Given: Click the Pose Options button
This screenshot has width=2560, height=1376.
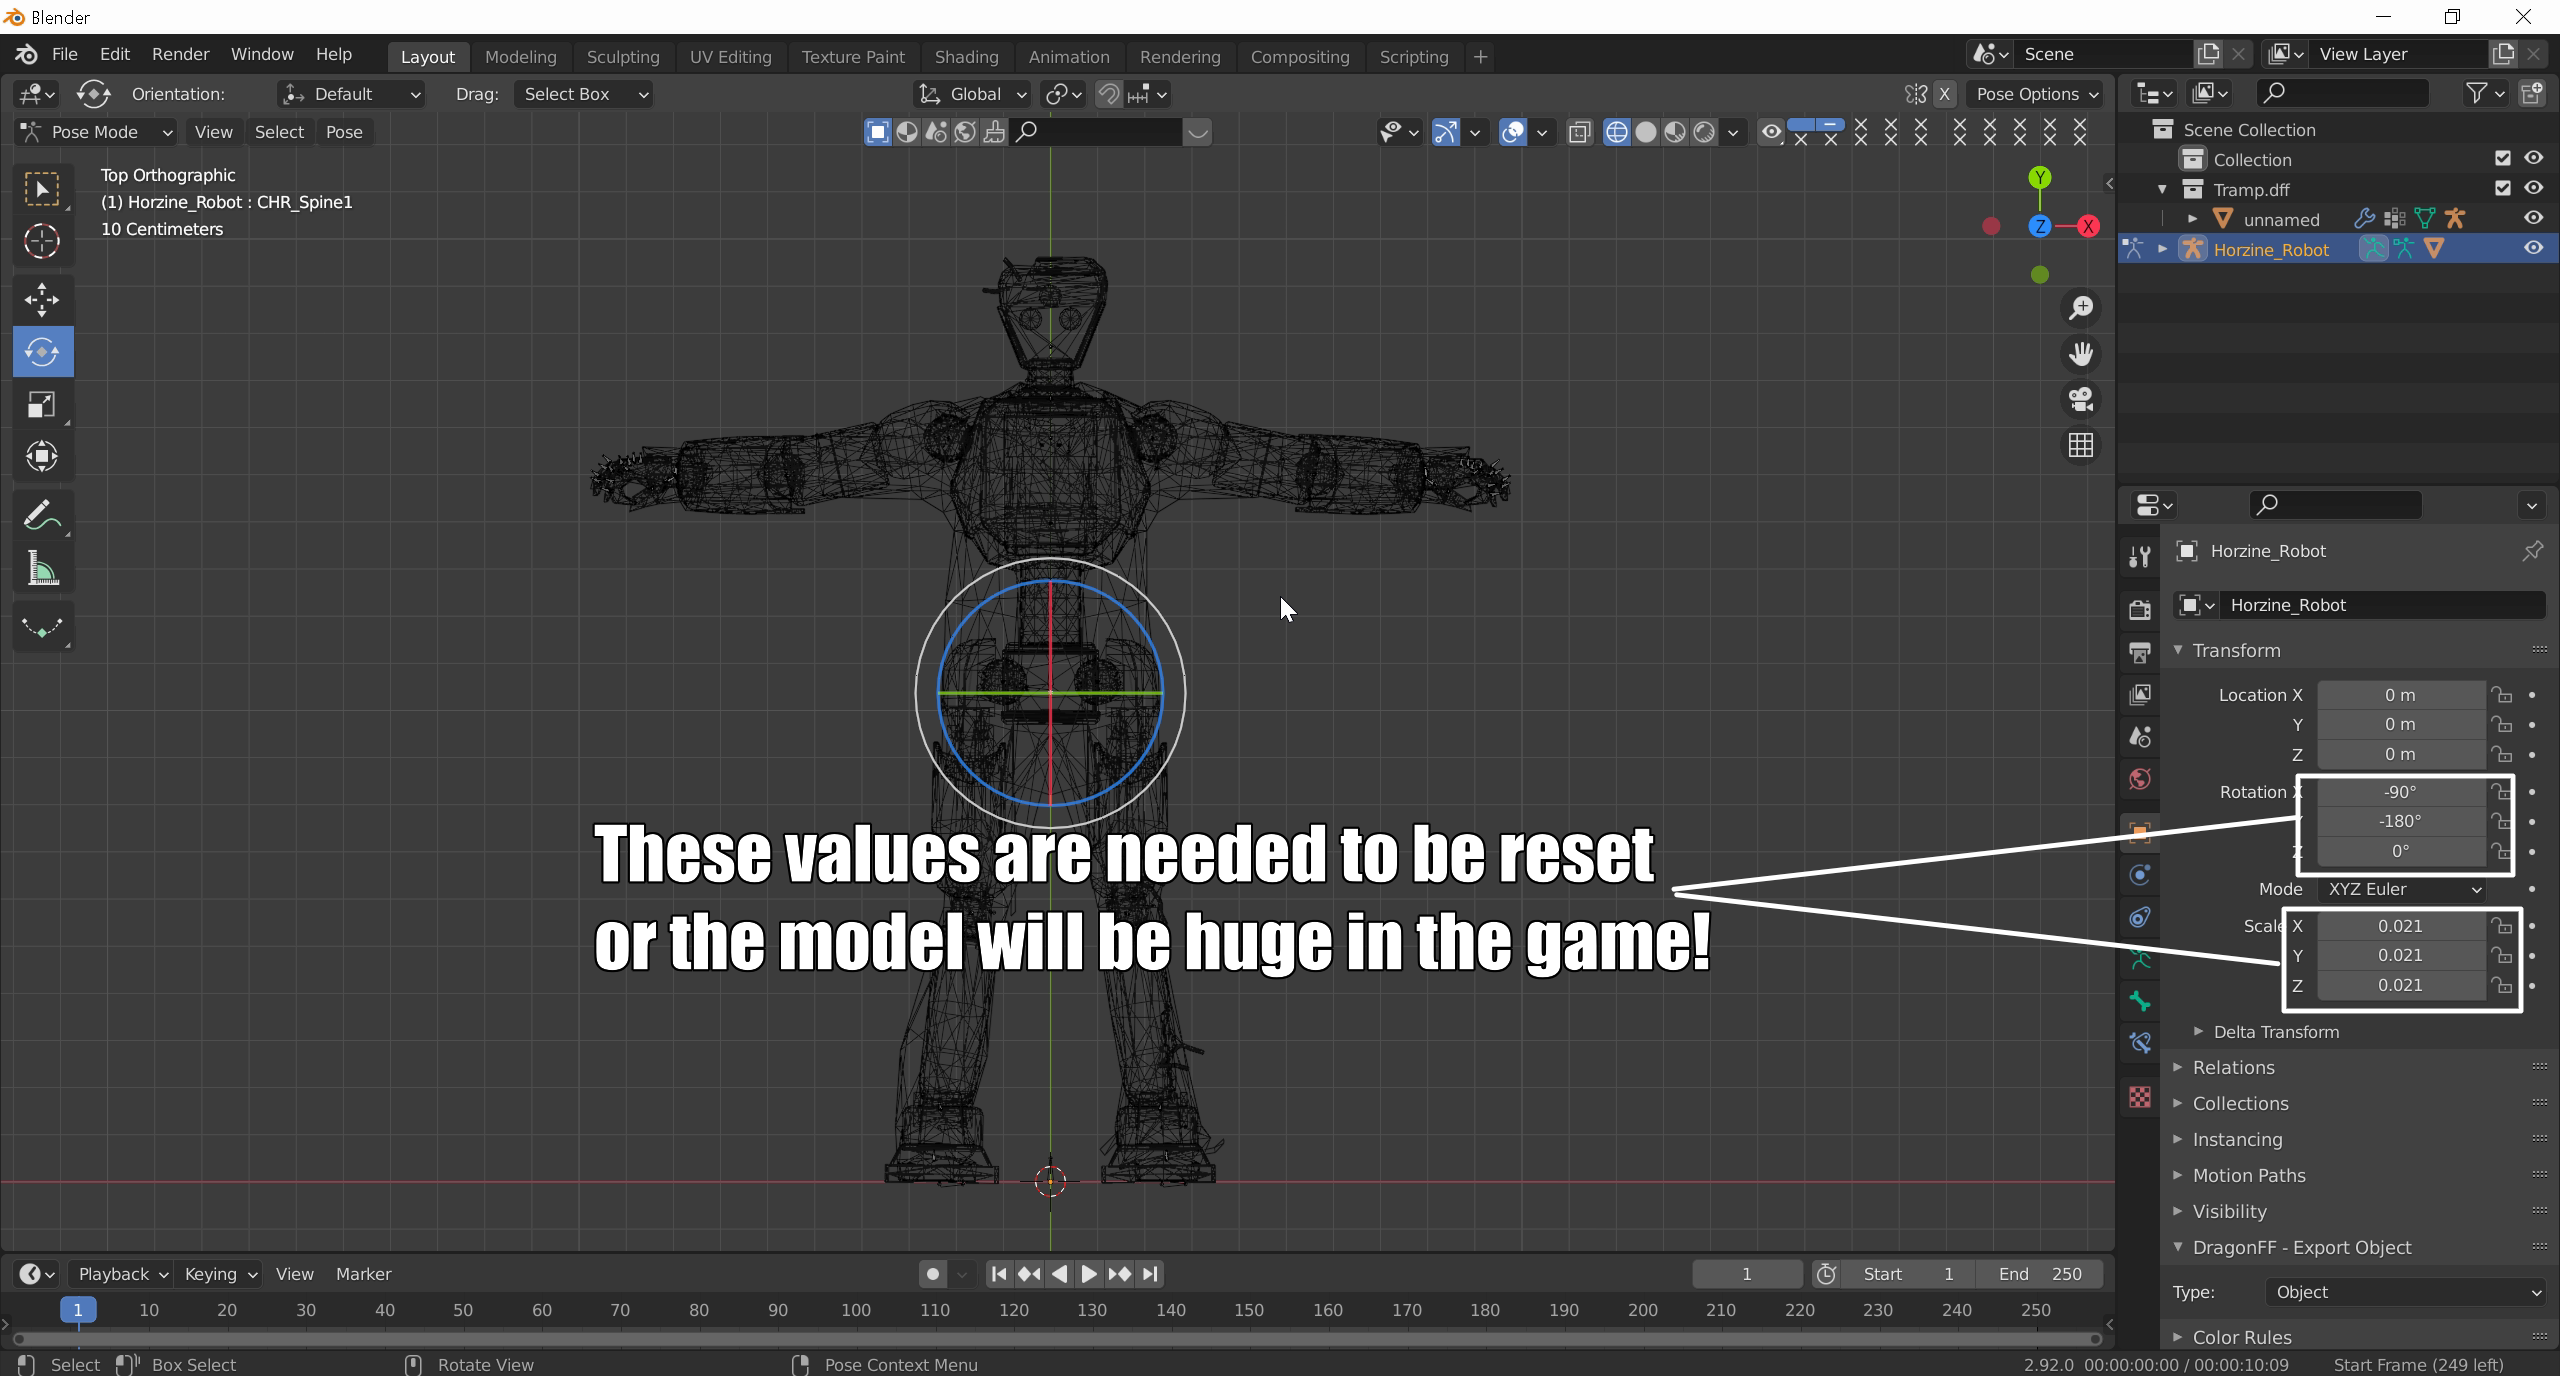Looking at the screenshot, I should 2035,94.
